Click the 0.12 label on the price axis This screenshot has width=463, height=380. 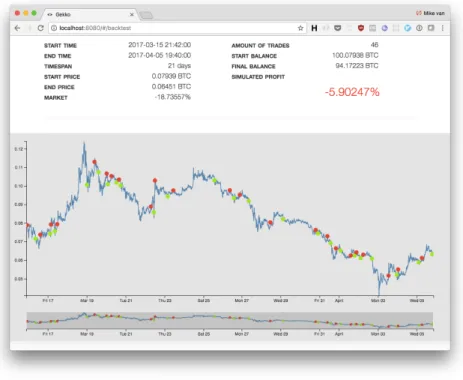(19, 149)
